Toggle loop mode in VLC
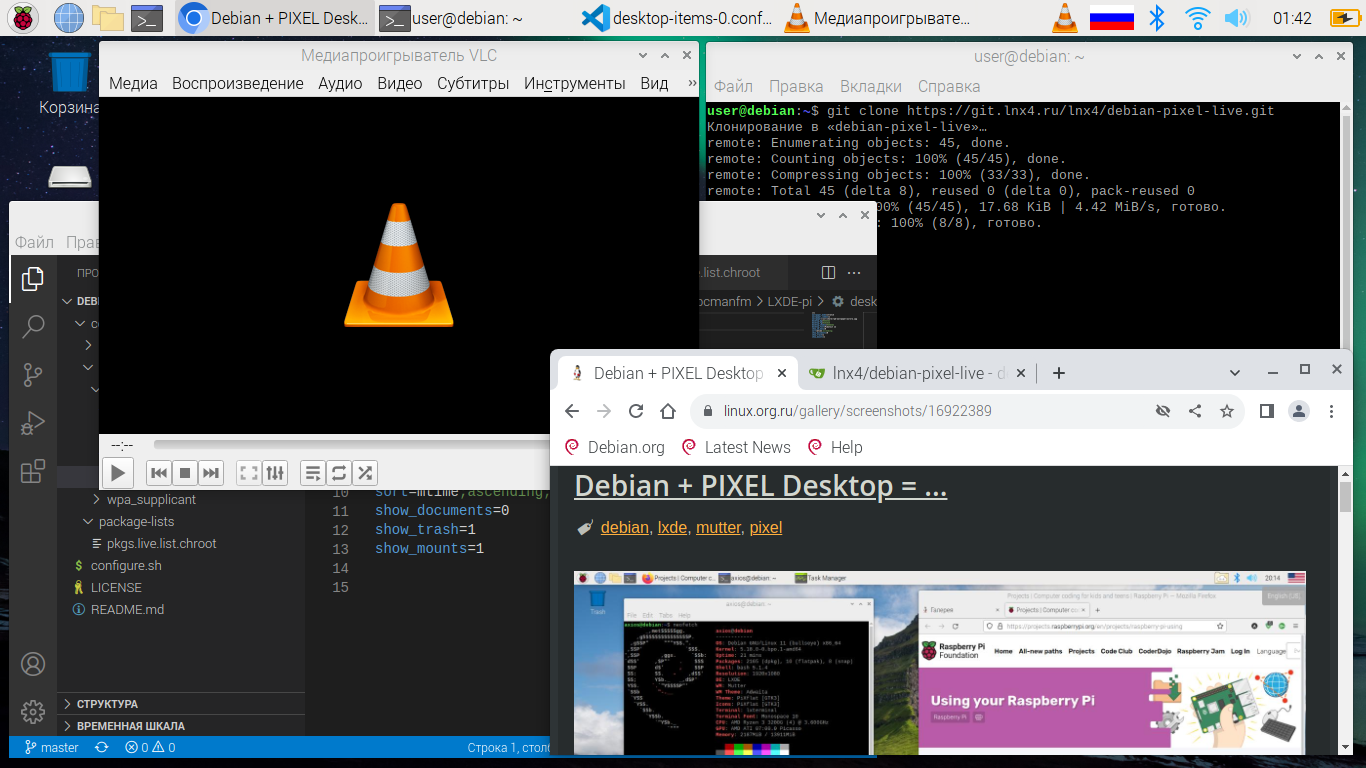 tap(339, 473)
